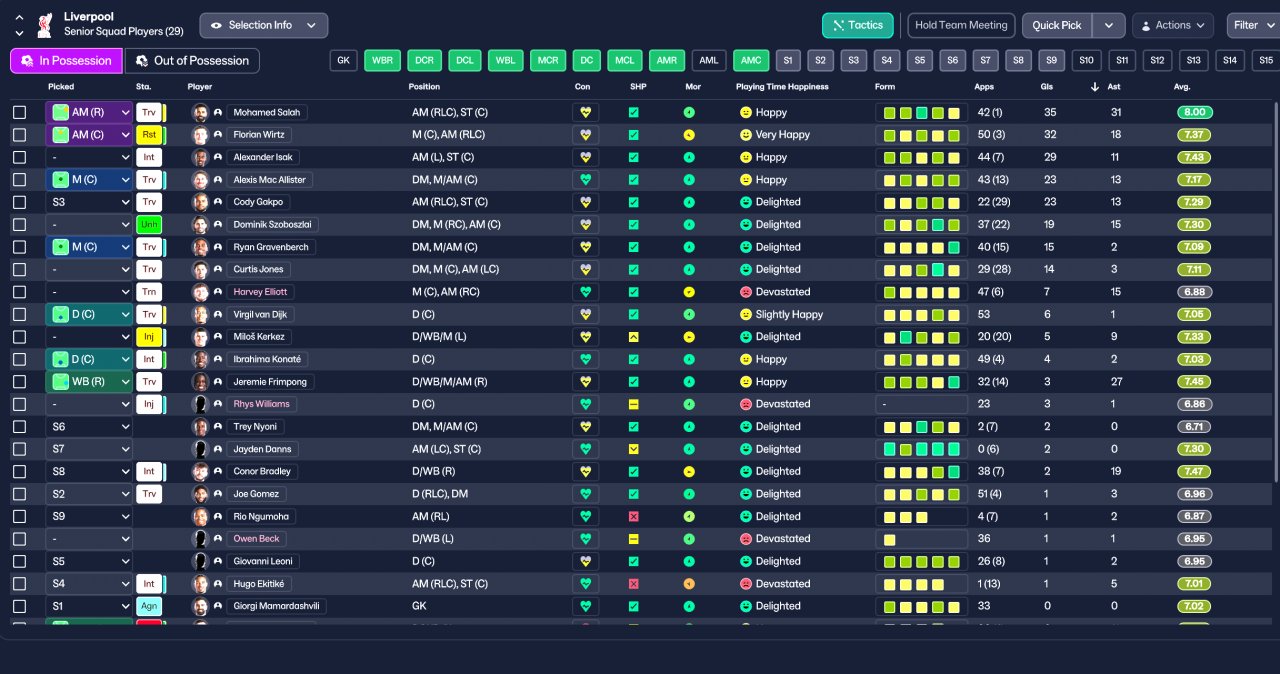Screen dimensions: 1280x674
Task: Click Unh status badge for Dominik Szoboszlai
Action: 149,225
